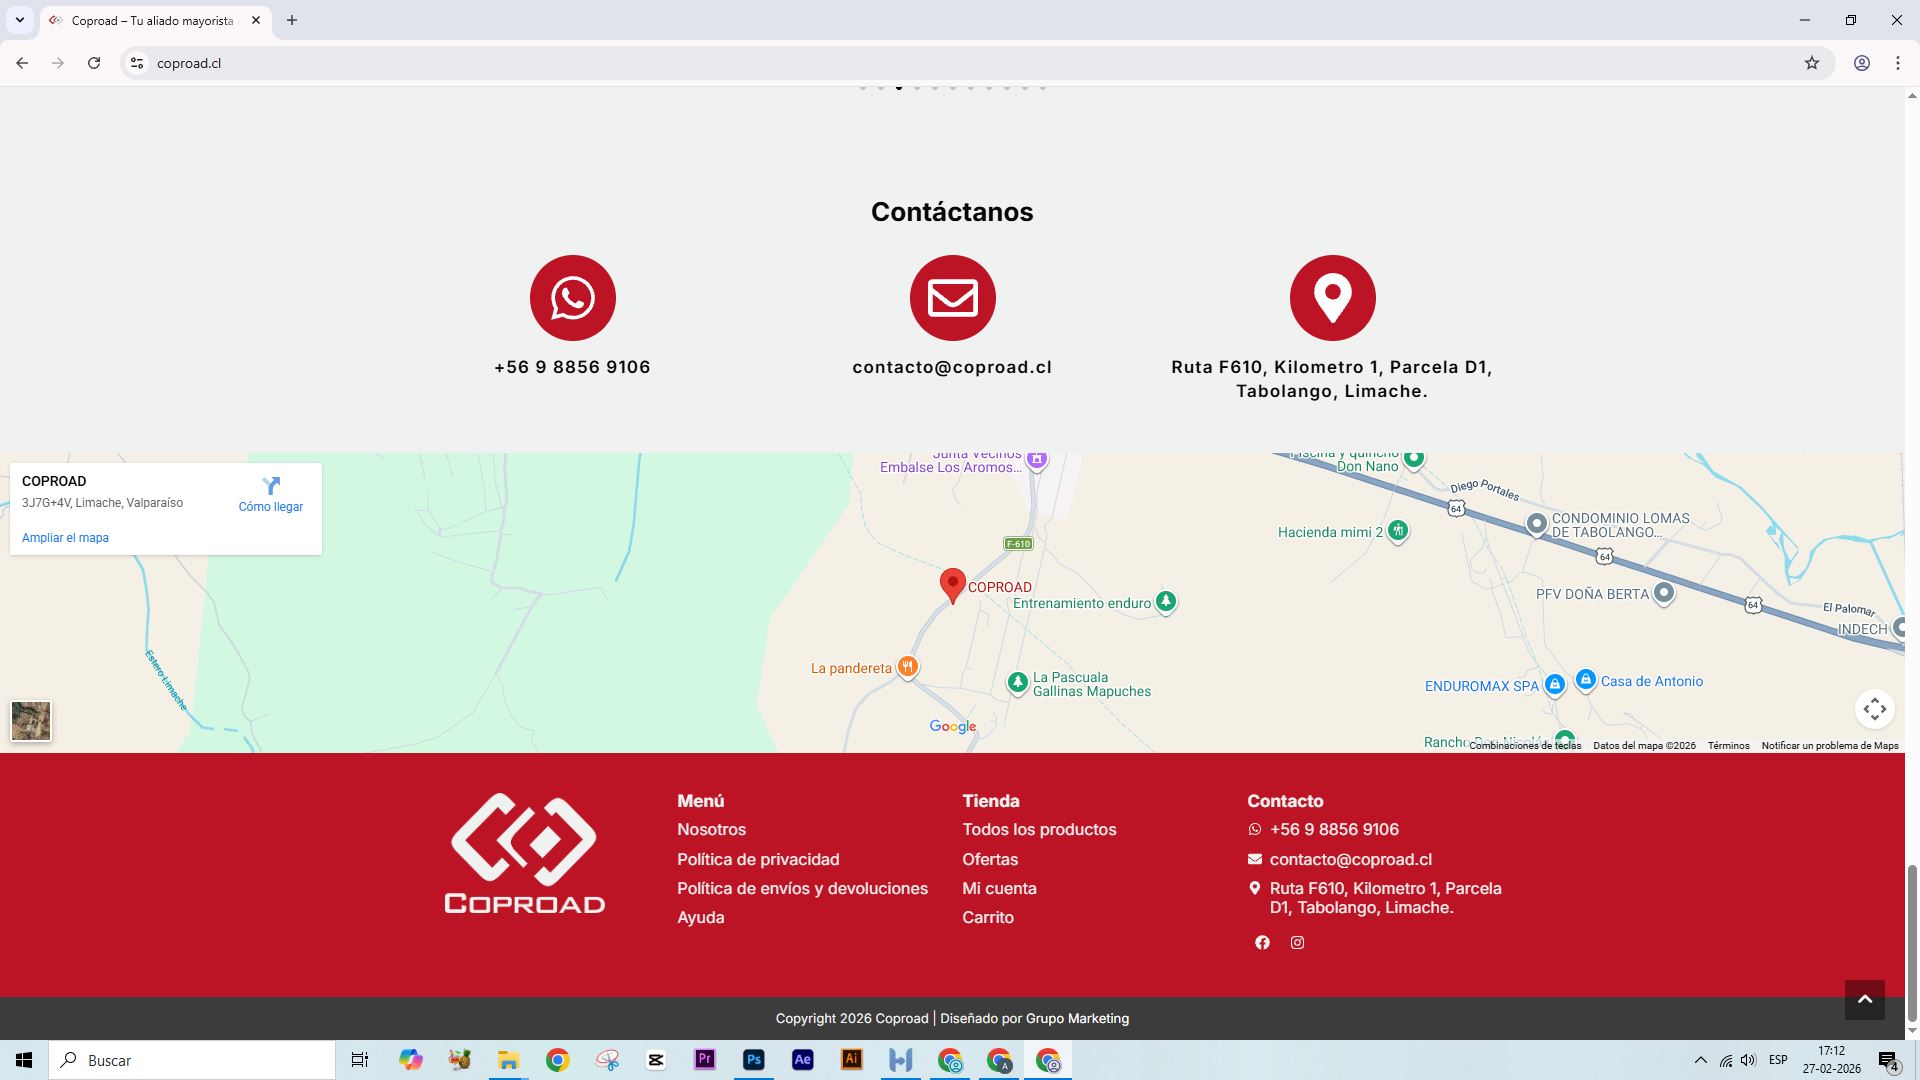
Task: Open Chrome's three-dot menu
Action: click(1897, 63)
